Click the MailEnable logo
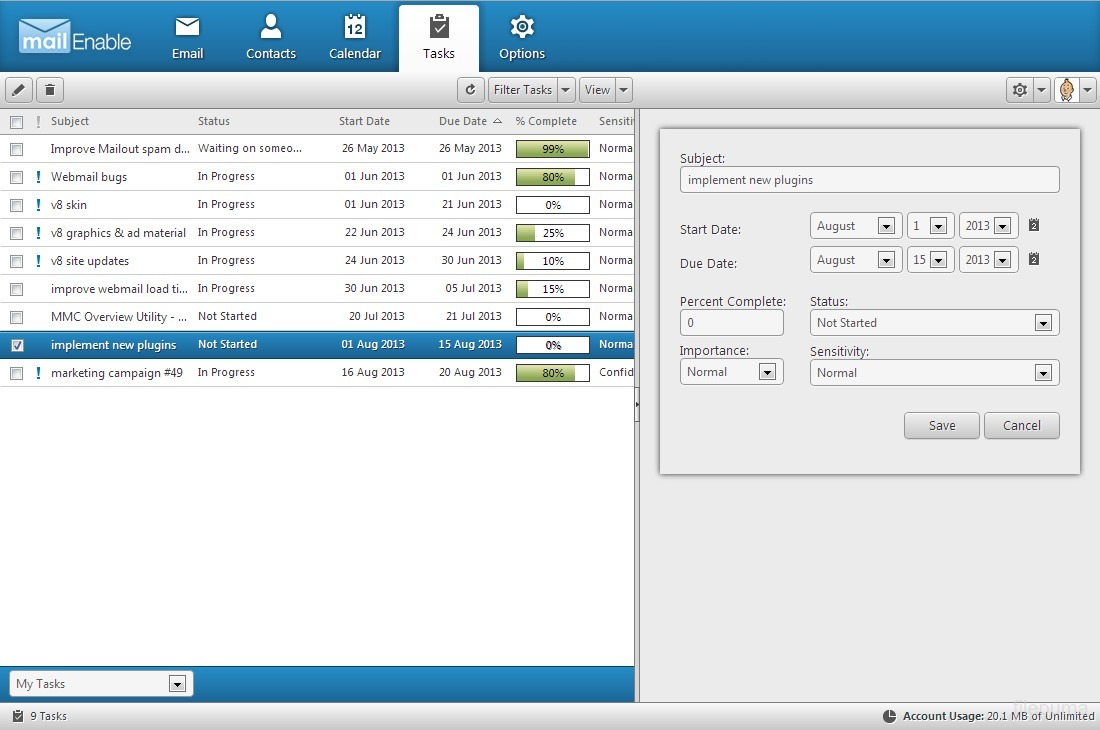This screenshot has height=730, width=1100. point(75,37)
